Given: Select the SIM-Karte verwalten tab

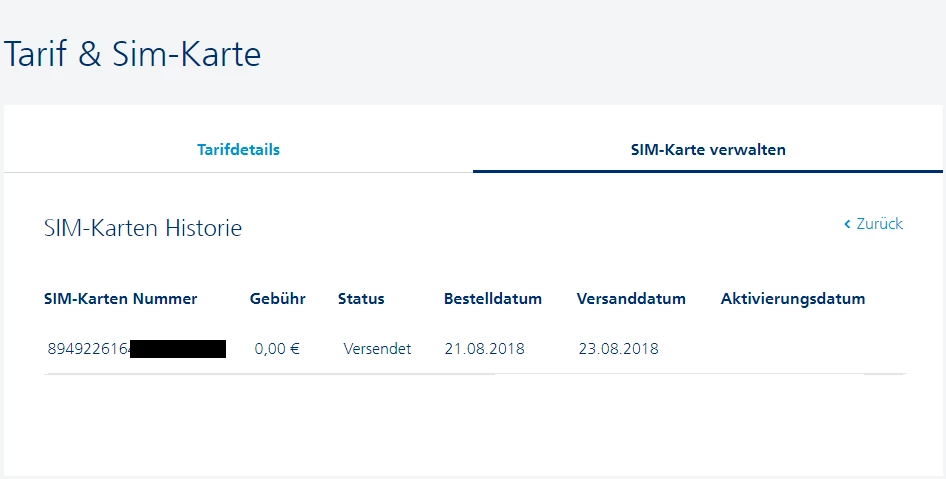Looking at the screenshot, I should (x=708, y=150).
